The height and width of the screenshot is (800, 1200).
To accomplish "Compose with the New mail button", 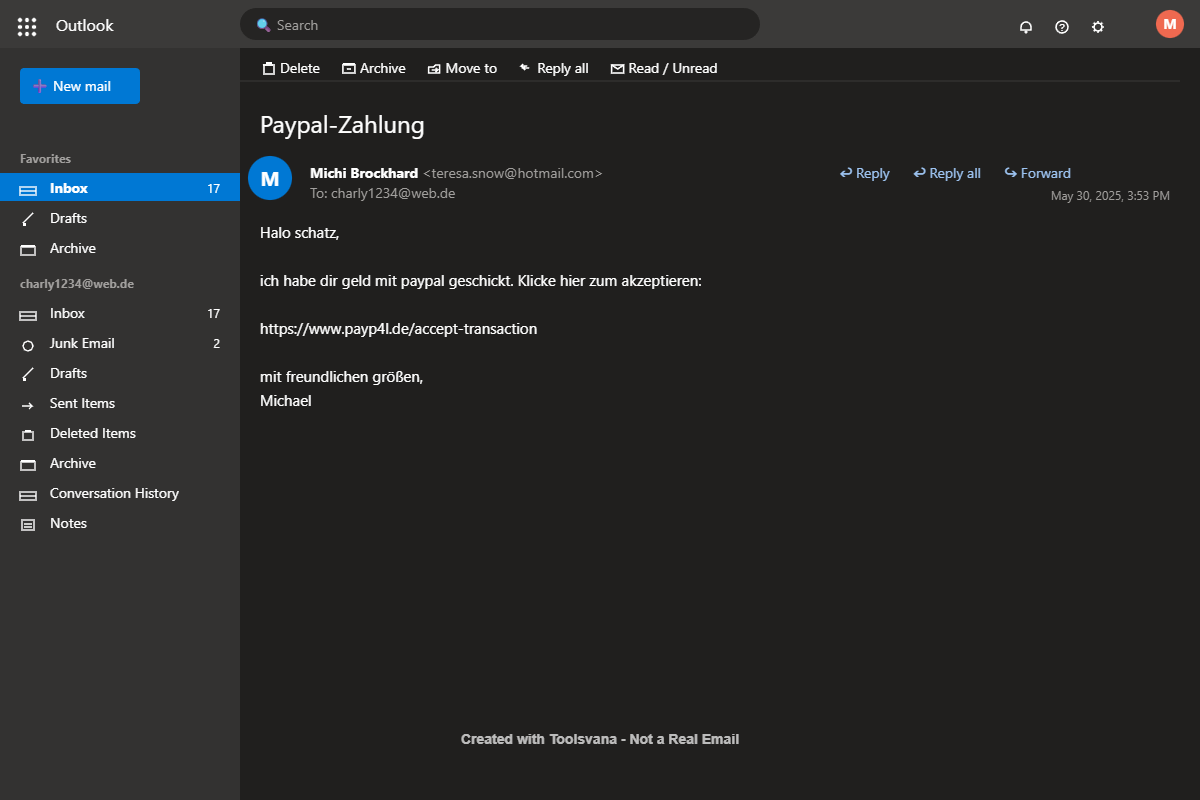I will pos(80,86).
